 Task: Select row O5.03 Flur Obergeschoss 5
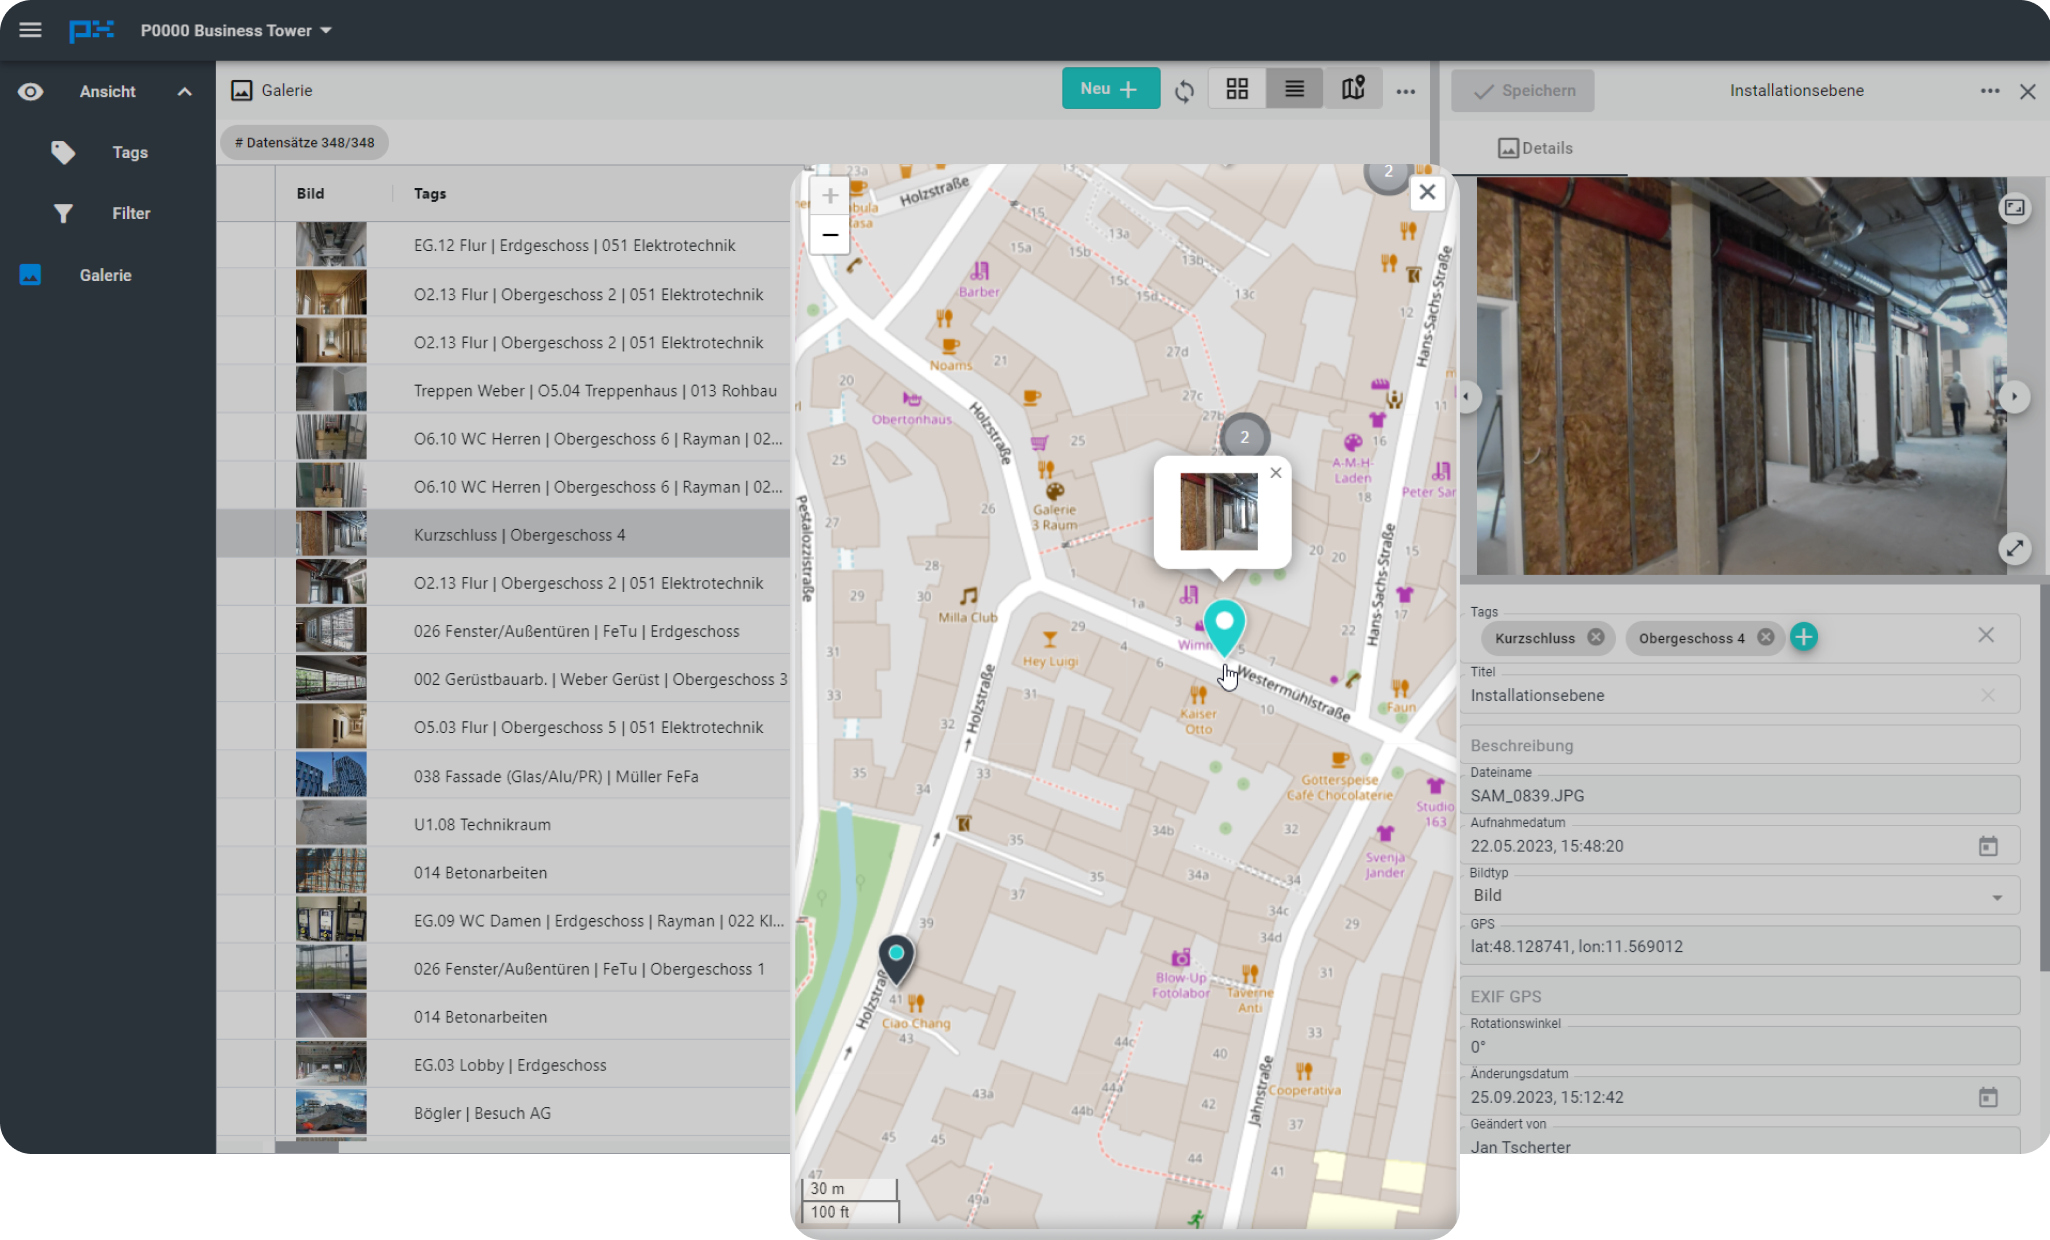(503, 727)
